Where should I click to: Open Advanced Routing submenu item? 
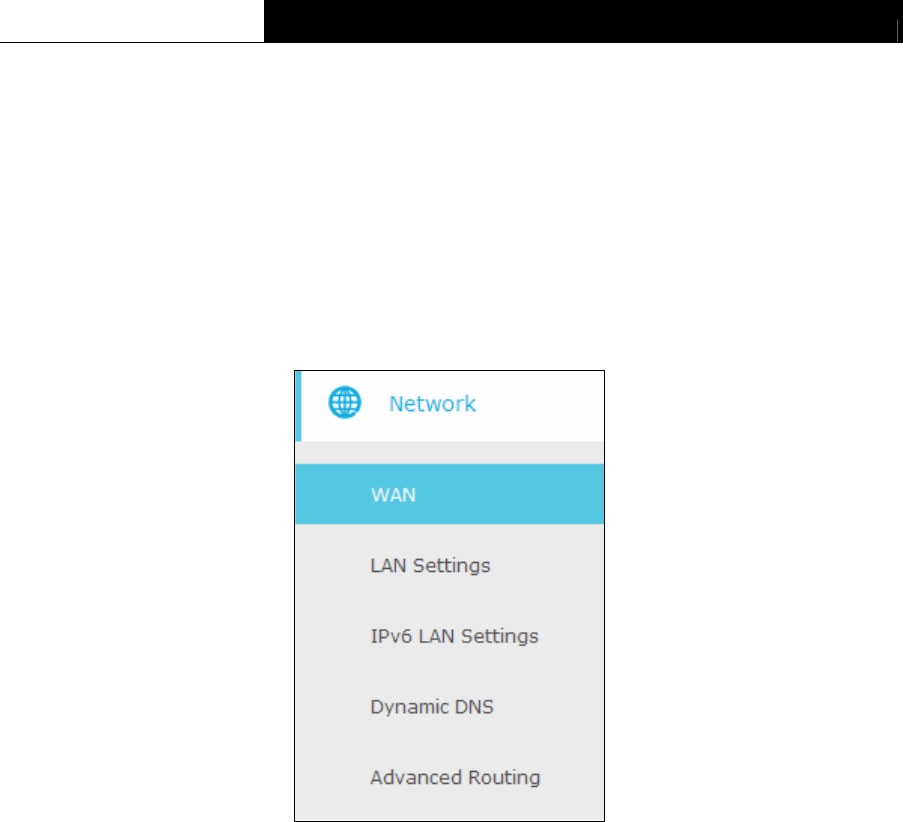coord(449,778)
